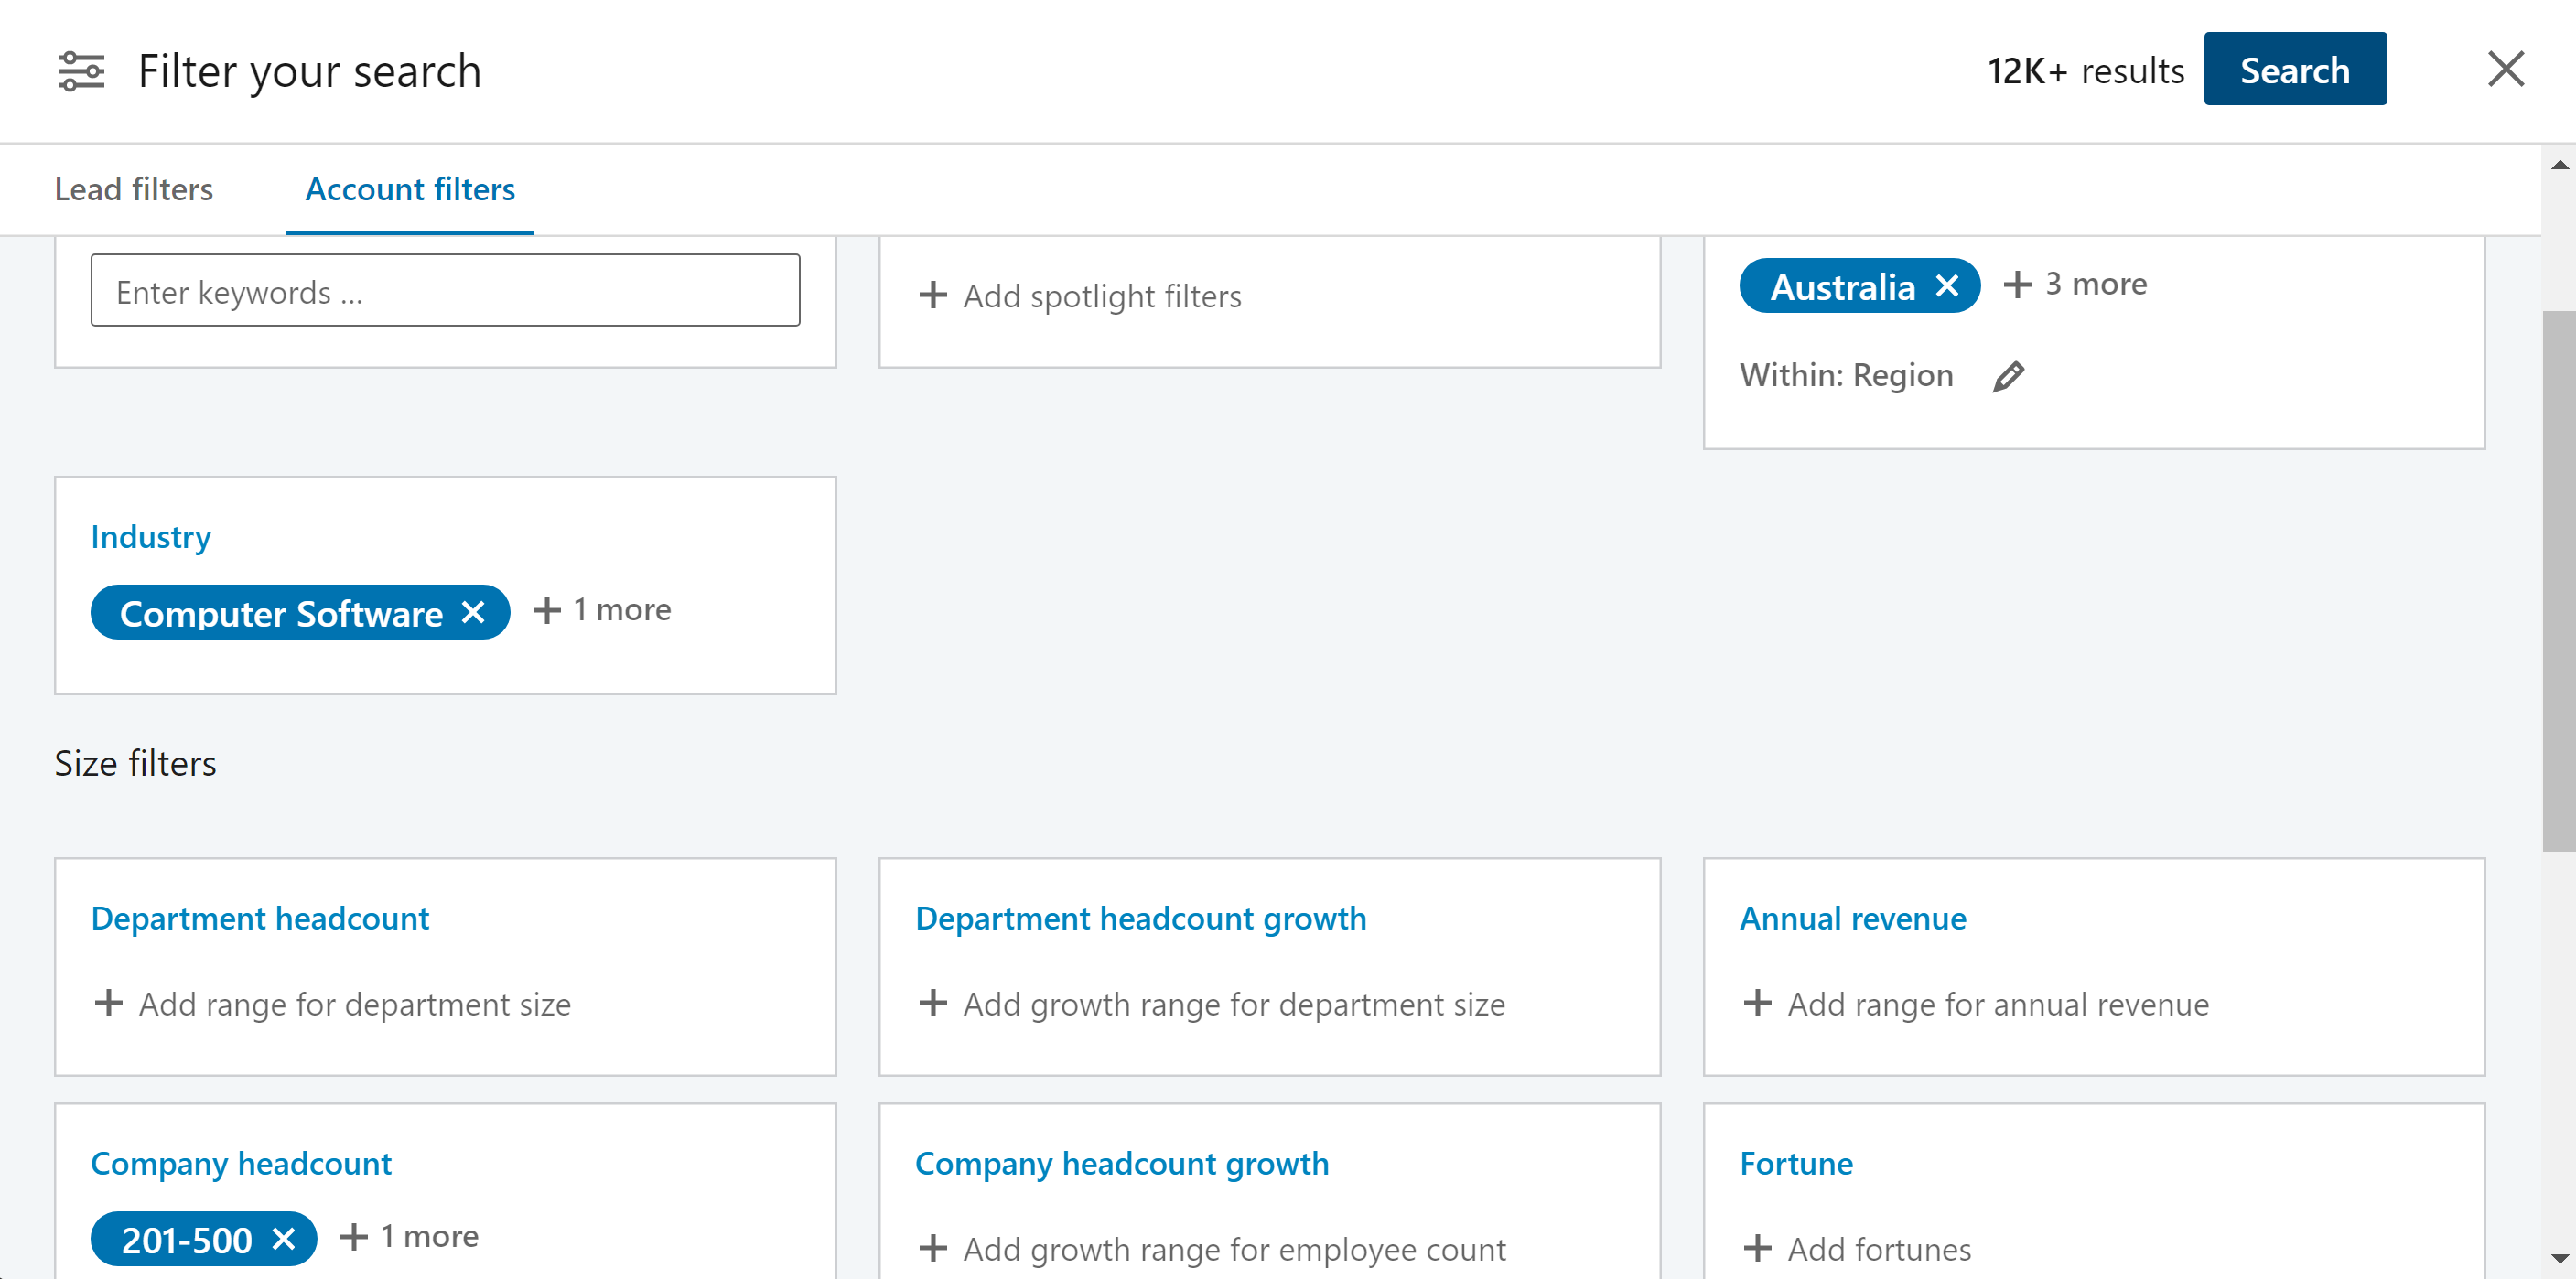Screen dimensions: 2576x1279
Task: Click plus icon to add spotlight filters
Action: (932, 295)
